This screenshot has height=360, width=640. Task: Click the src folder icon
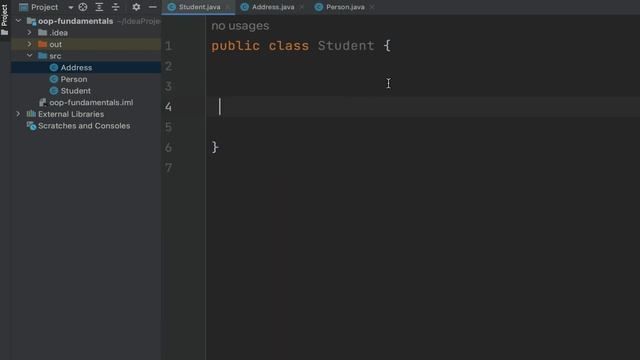(x=42, y=56)
